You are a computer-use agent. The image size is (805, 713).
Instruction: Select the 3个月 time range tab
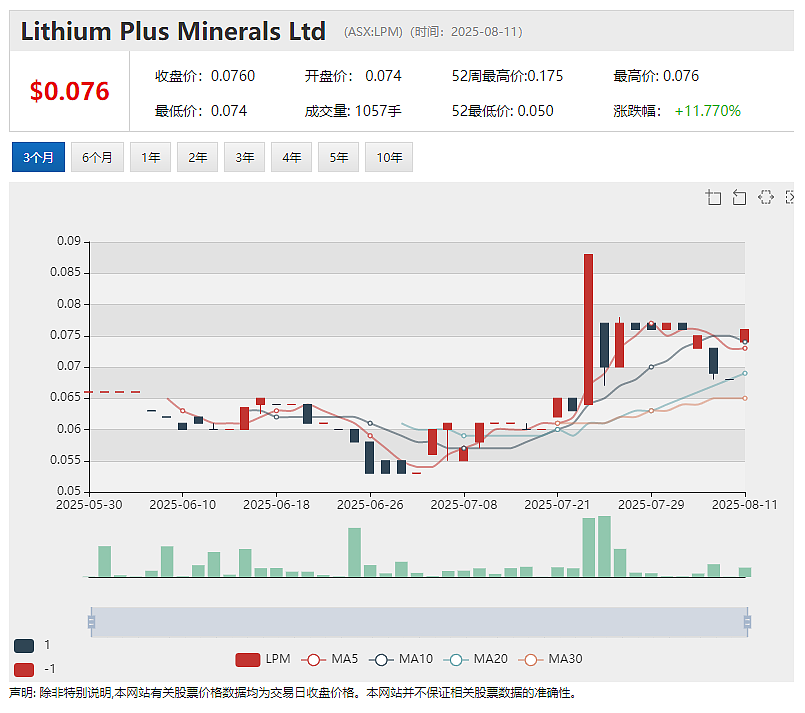click(38, 157)
